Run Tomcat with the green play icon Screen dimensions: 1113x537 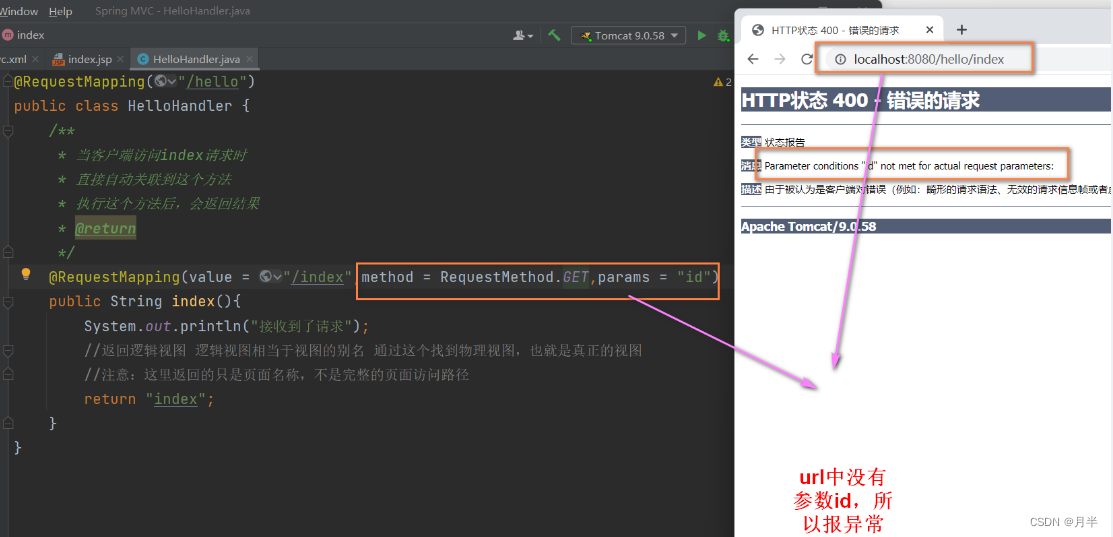point(702,35)
